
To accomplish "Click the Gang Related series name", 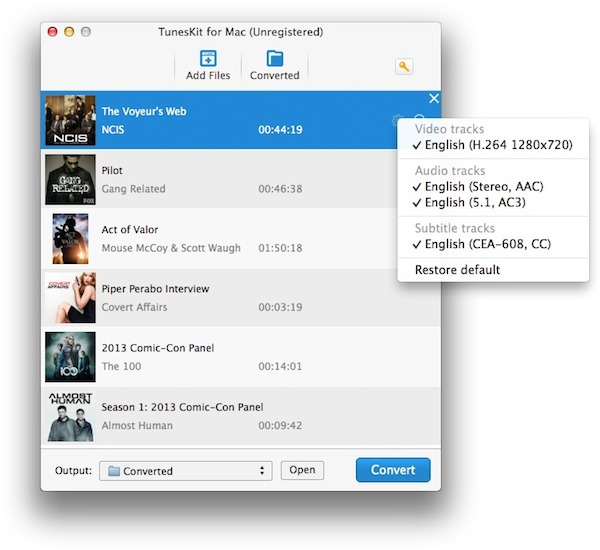I will click(134, 189).
